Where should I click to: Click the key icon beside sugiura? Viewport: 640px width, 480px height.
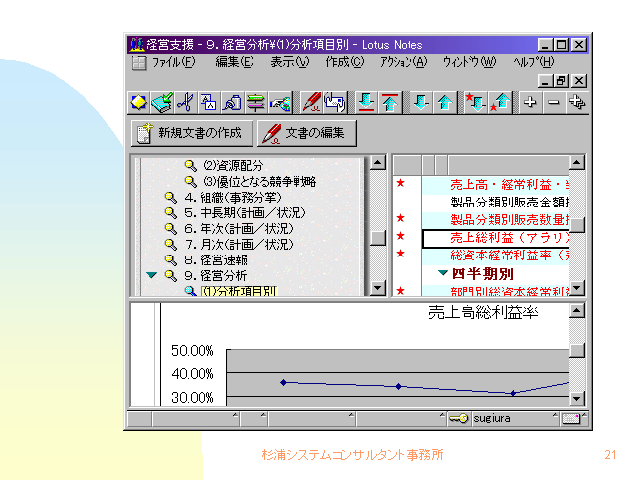pyautogui.click(x=459, y=418)
